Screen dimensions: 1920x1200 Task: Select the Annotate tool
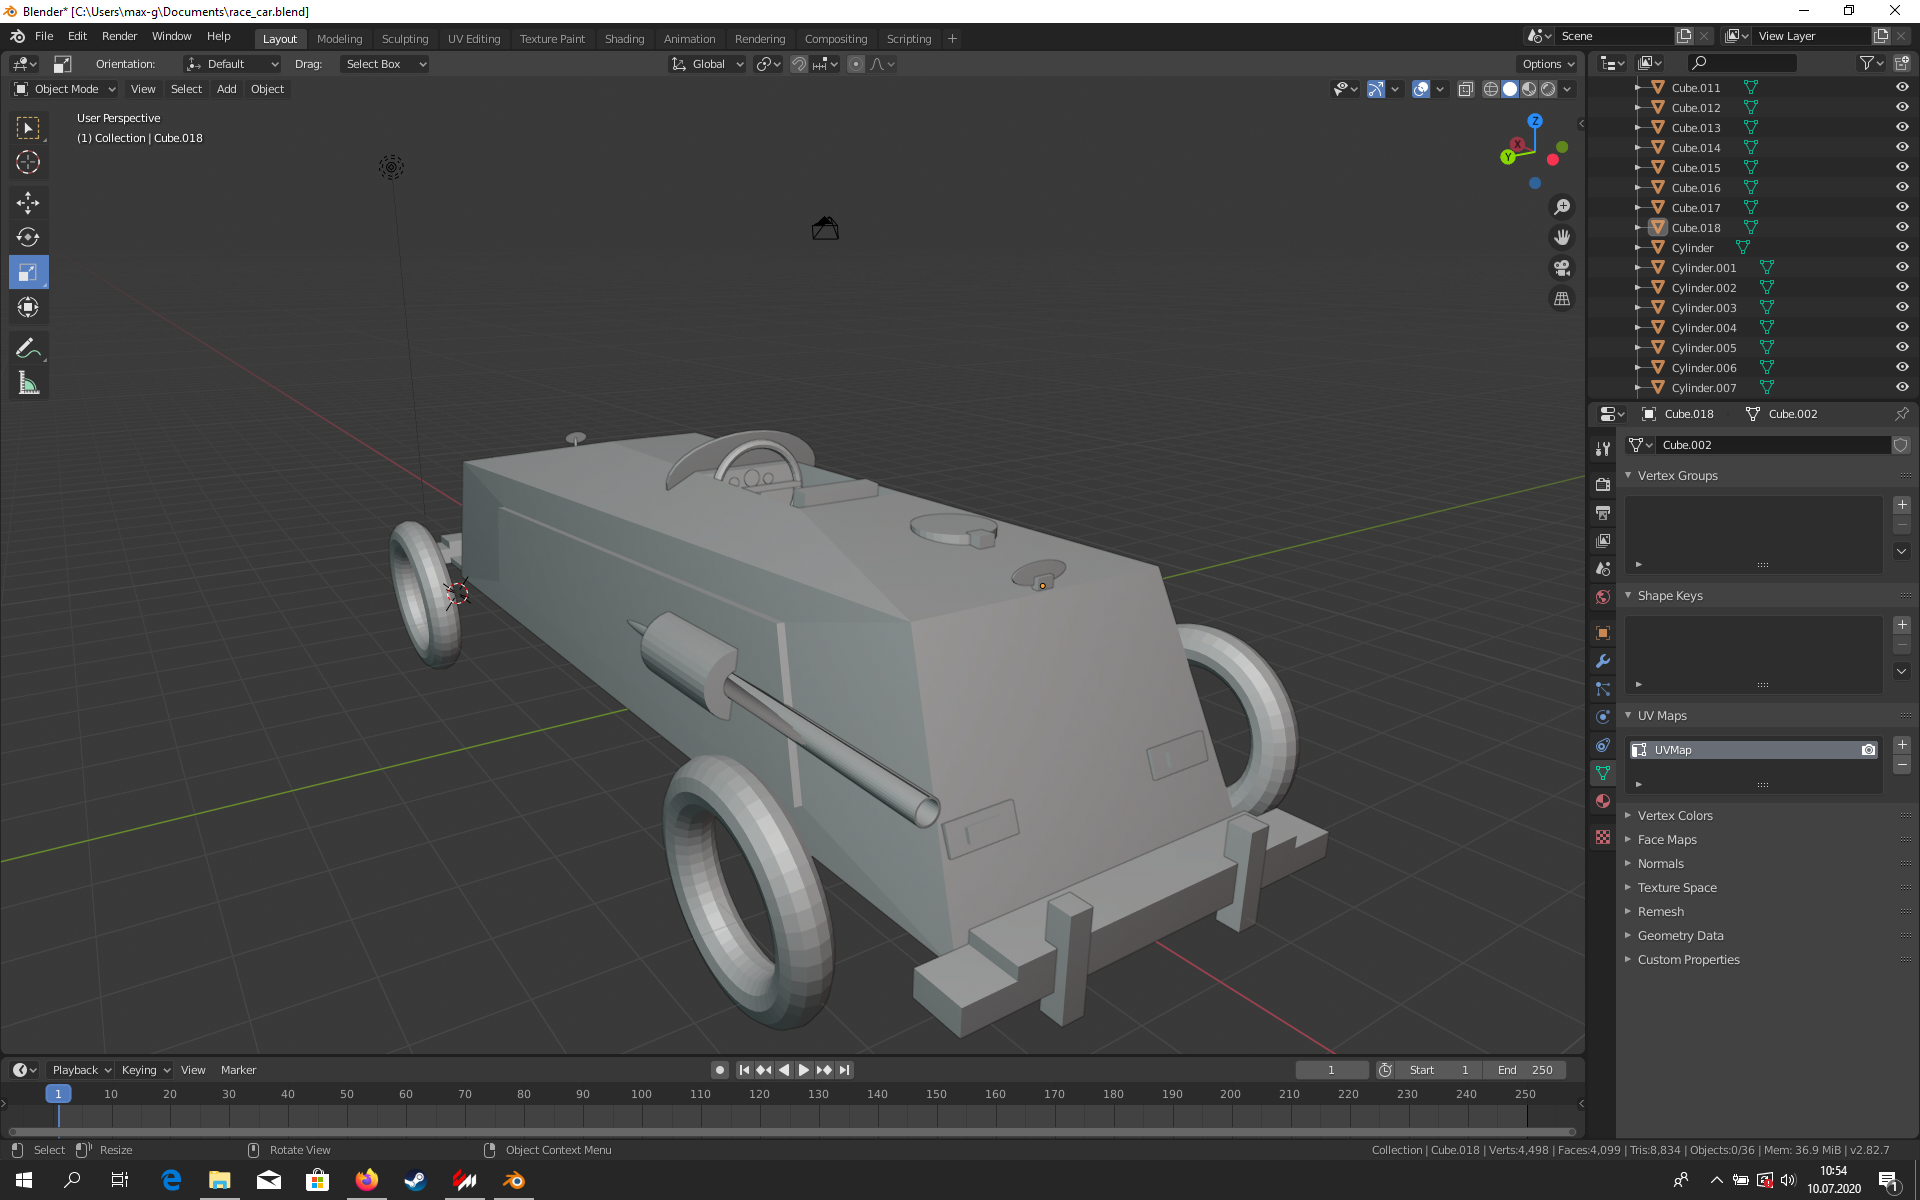[28, 348]
